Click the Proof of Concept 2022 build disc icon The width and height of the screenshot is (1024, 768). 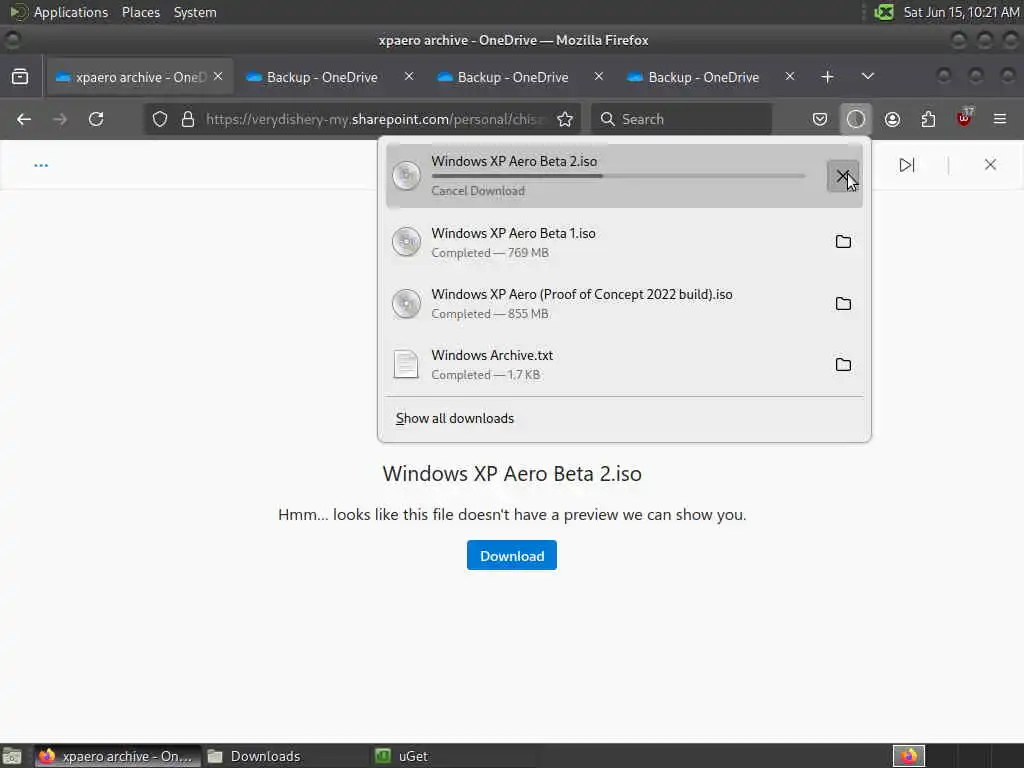[406, 304]
